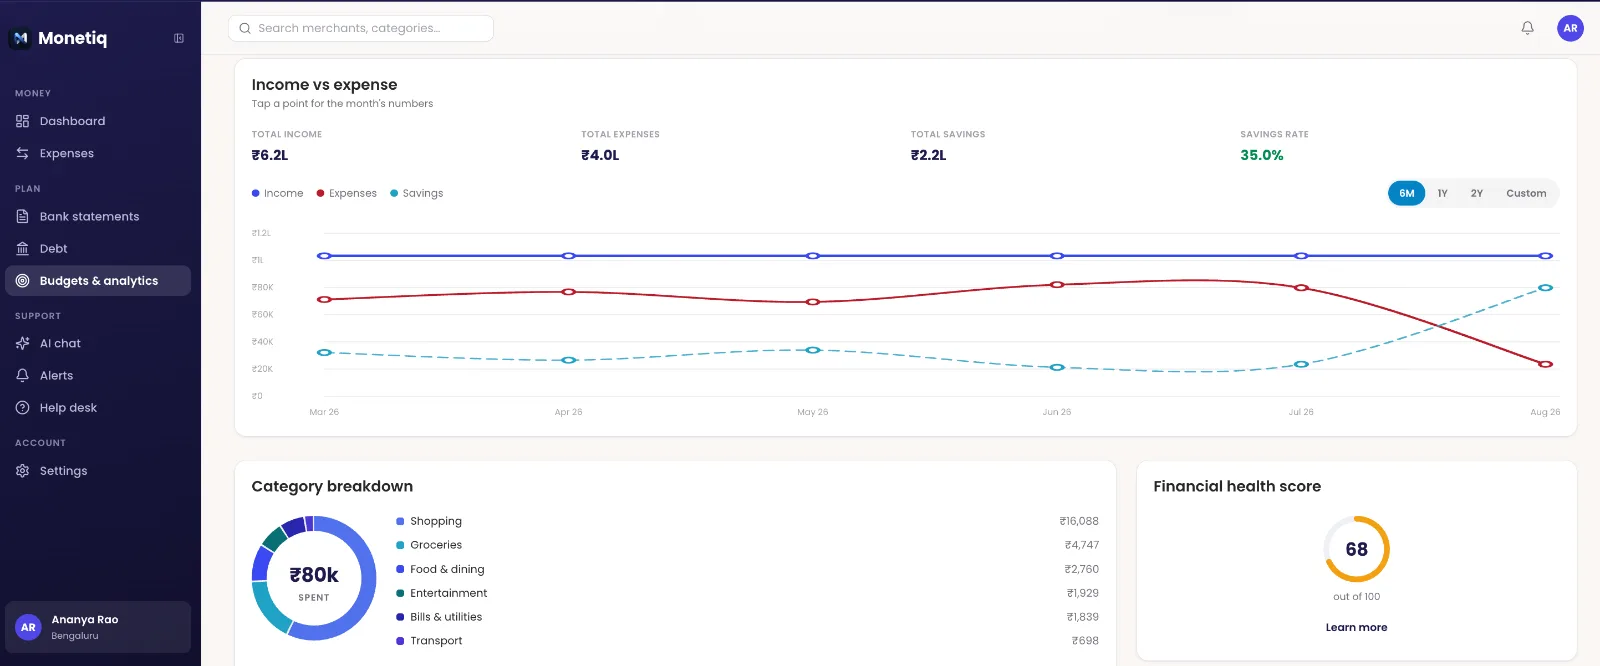Open notifications bell in top bar
1600x666 pixels.
pyautogui.click(x=1527, y=28)
